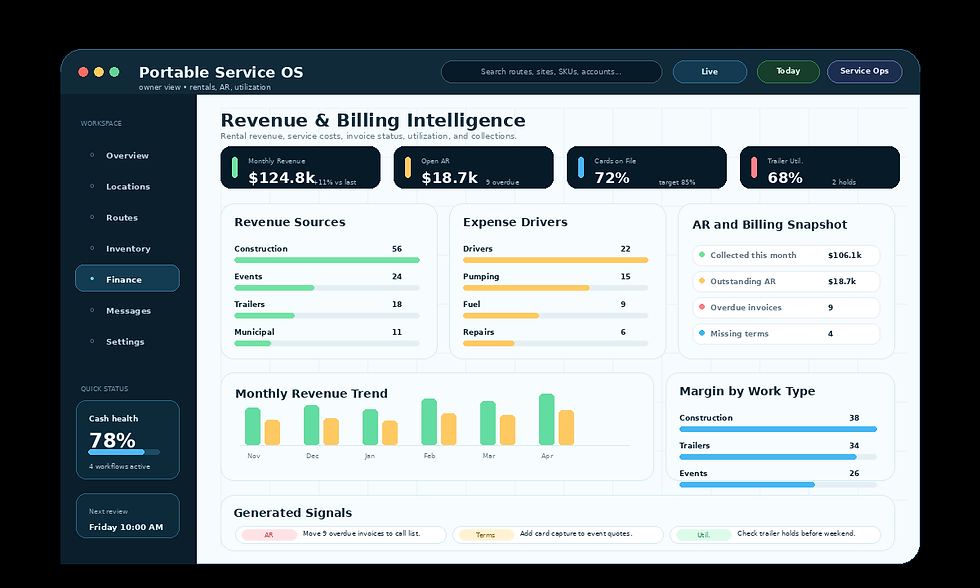Click the blue Cards on File indicator pill
The height and width of the screenshot is (588, 980).
click(x=581, y=167)
